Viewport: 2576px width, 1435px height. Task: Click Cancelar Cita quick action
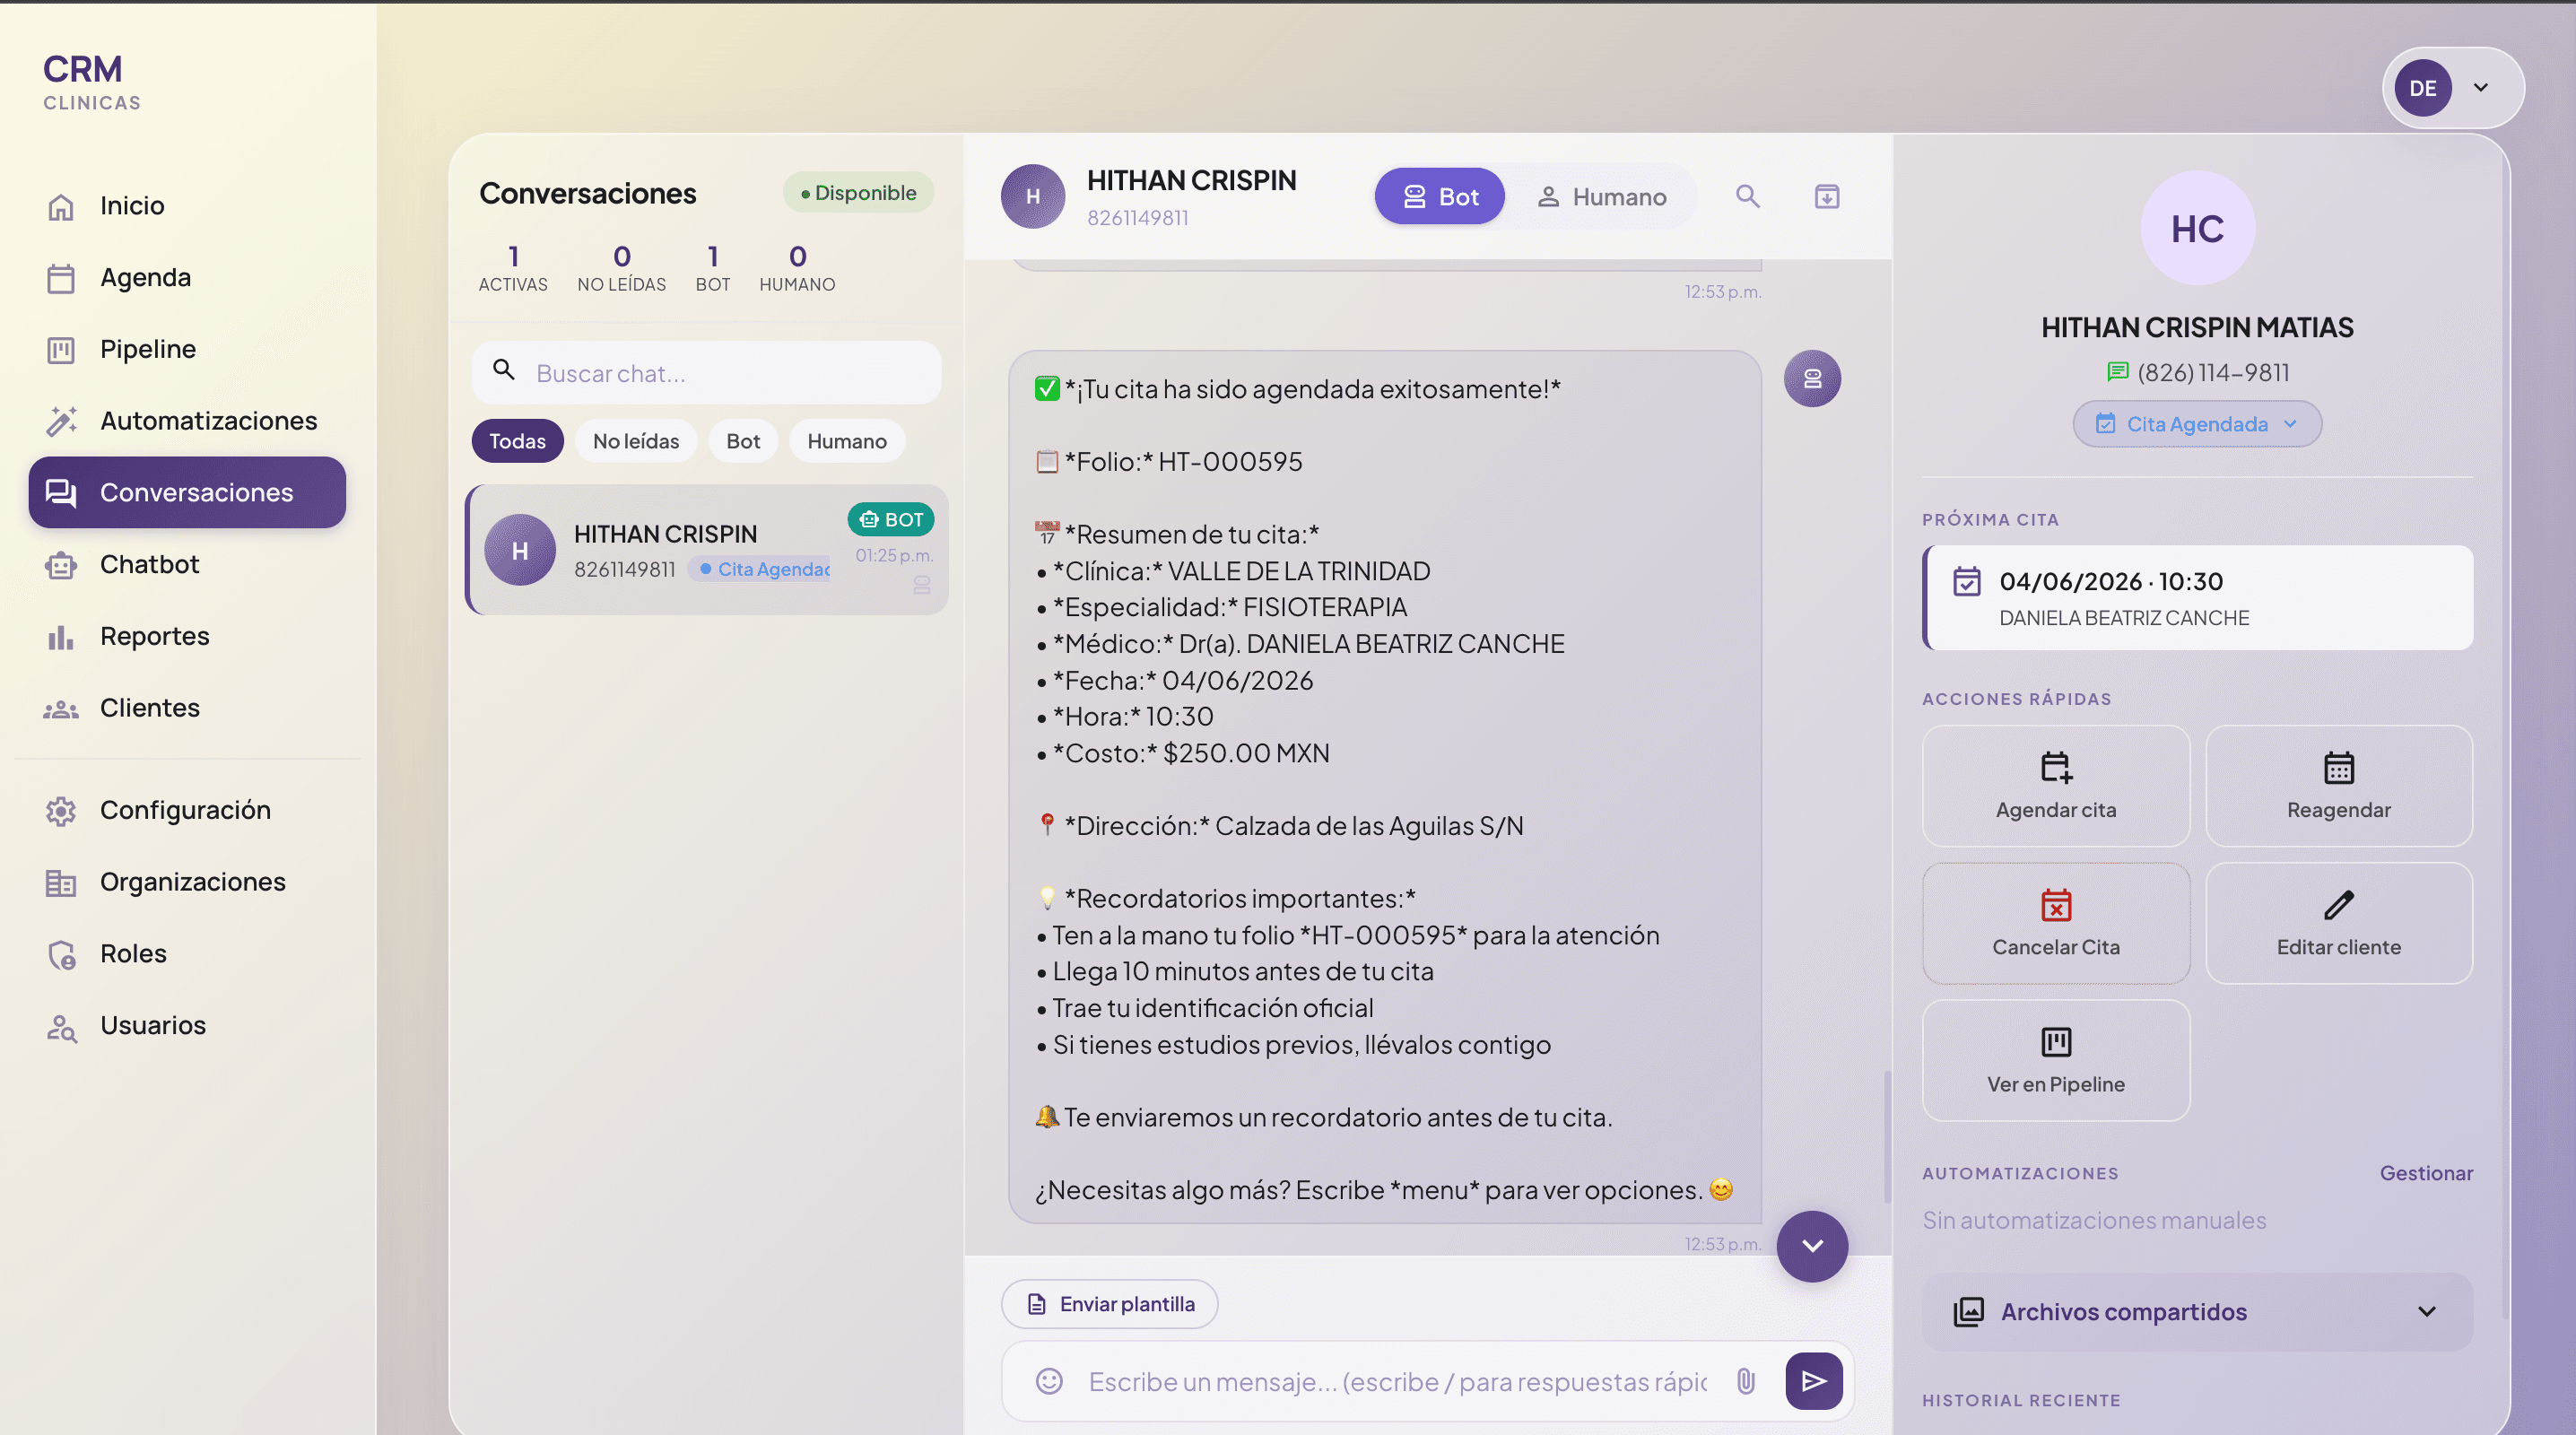pos(2056,923)
